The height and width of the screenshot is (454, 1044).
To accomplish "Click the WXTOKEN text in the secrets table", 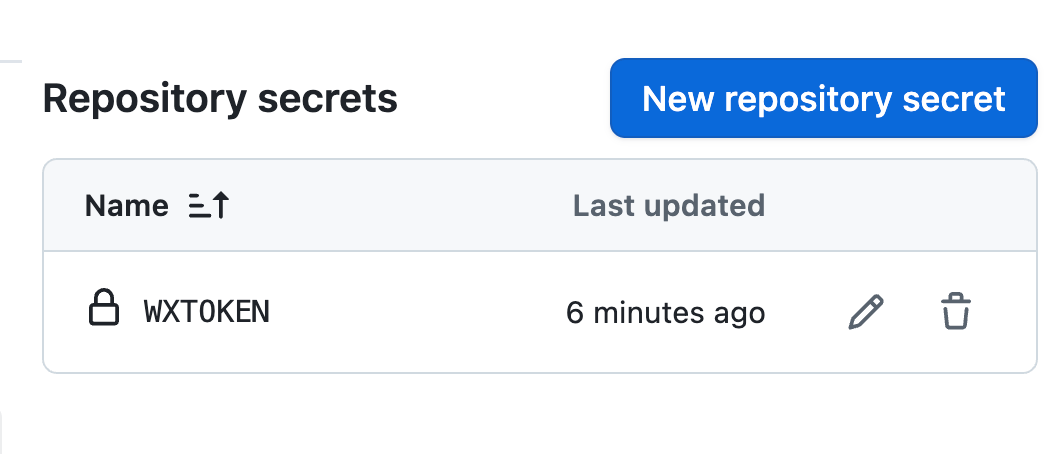I will (207, 312).
